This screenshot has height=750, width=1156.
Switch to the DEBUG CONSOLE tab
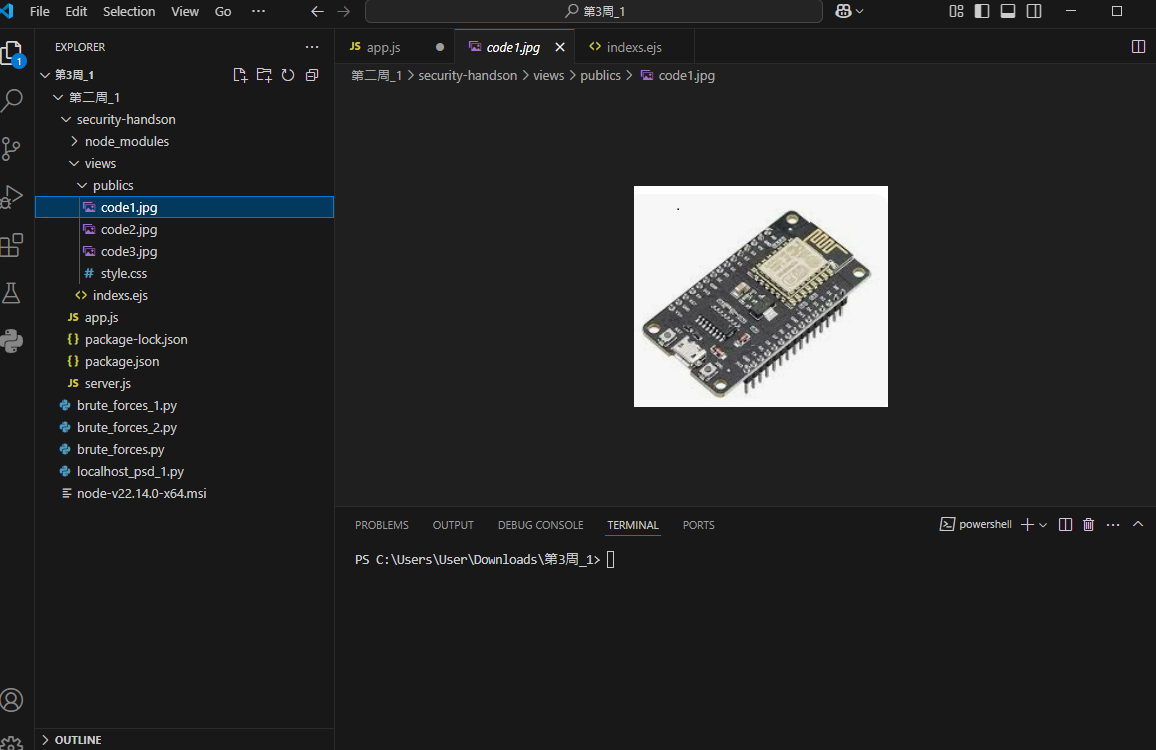click(x=540, y=525)
